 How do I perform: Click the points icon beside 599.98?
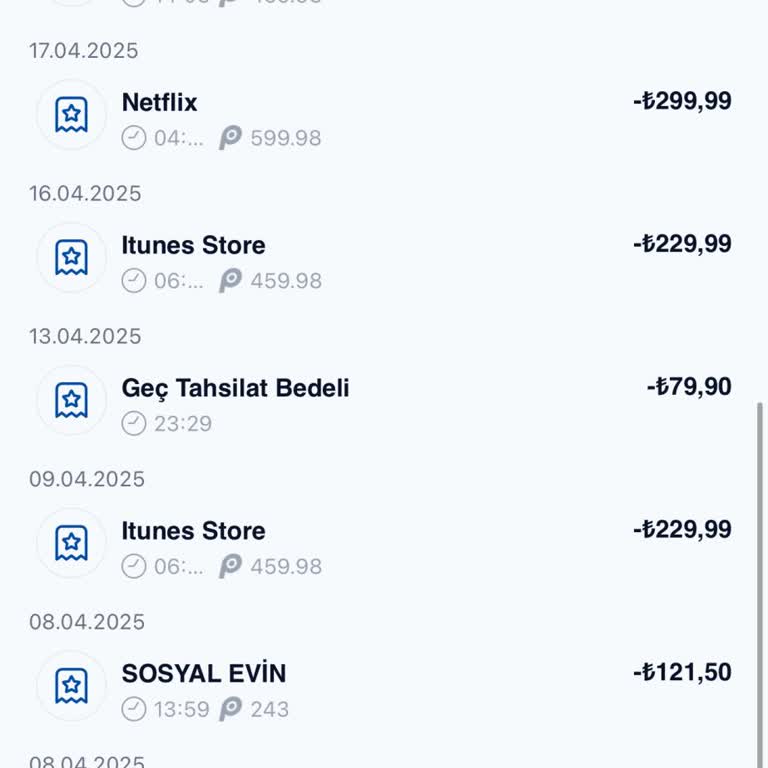tap(231, 138)
